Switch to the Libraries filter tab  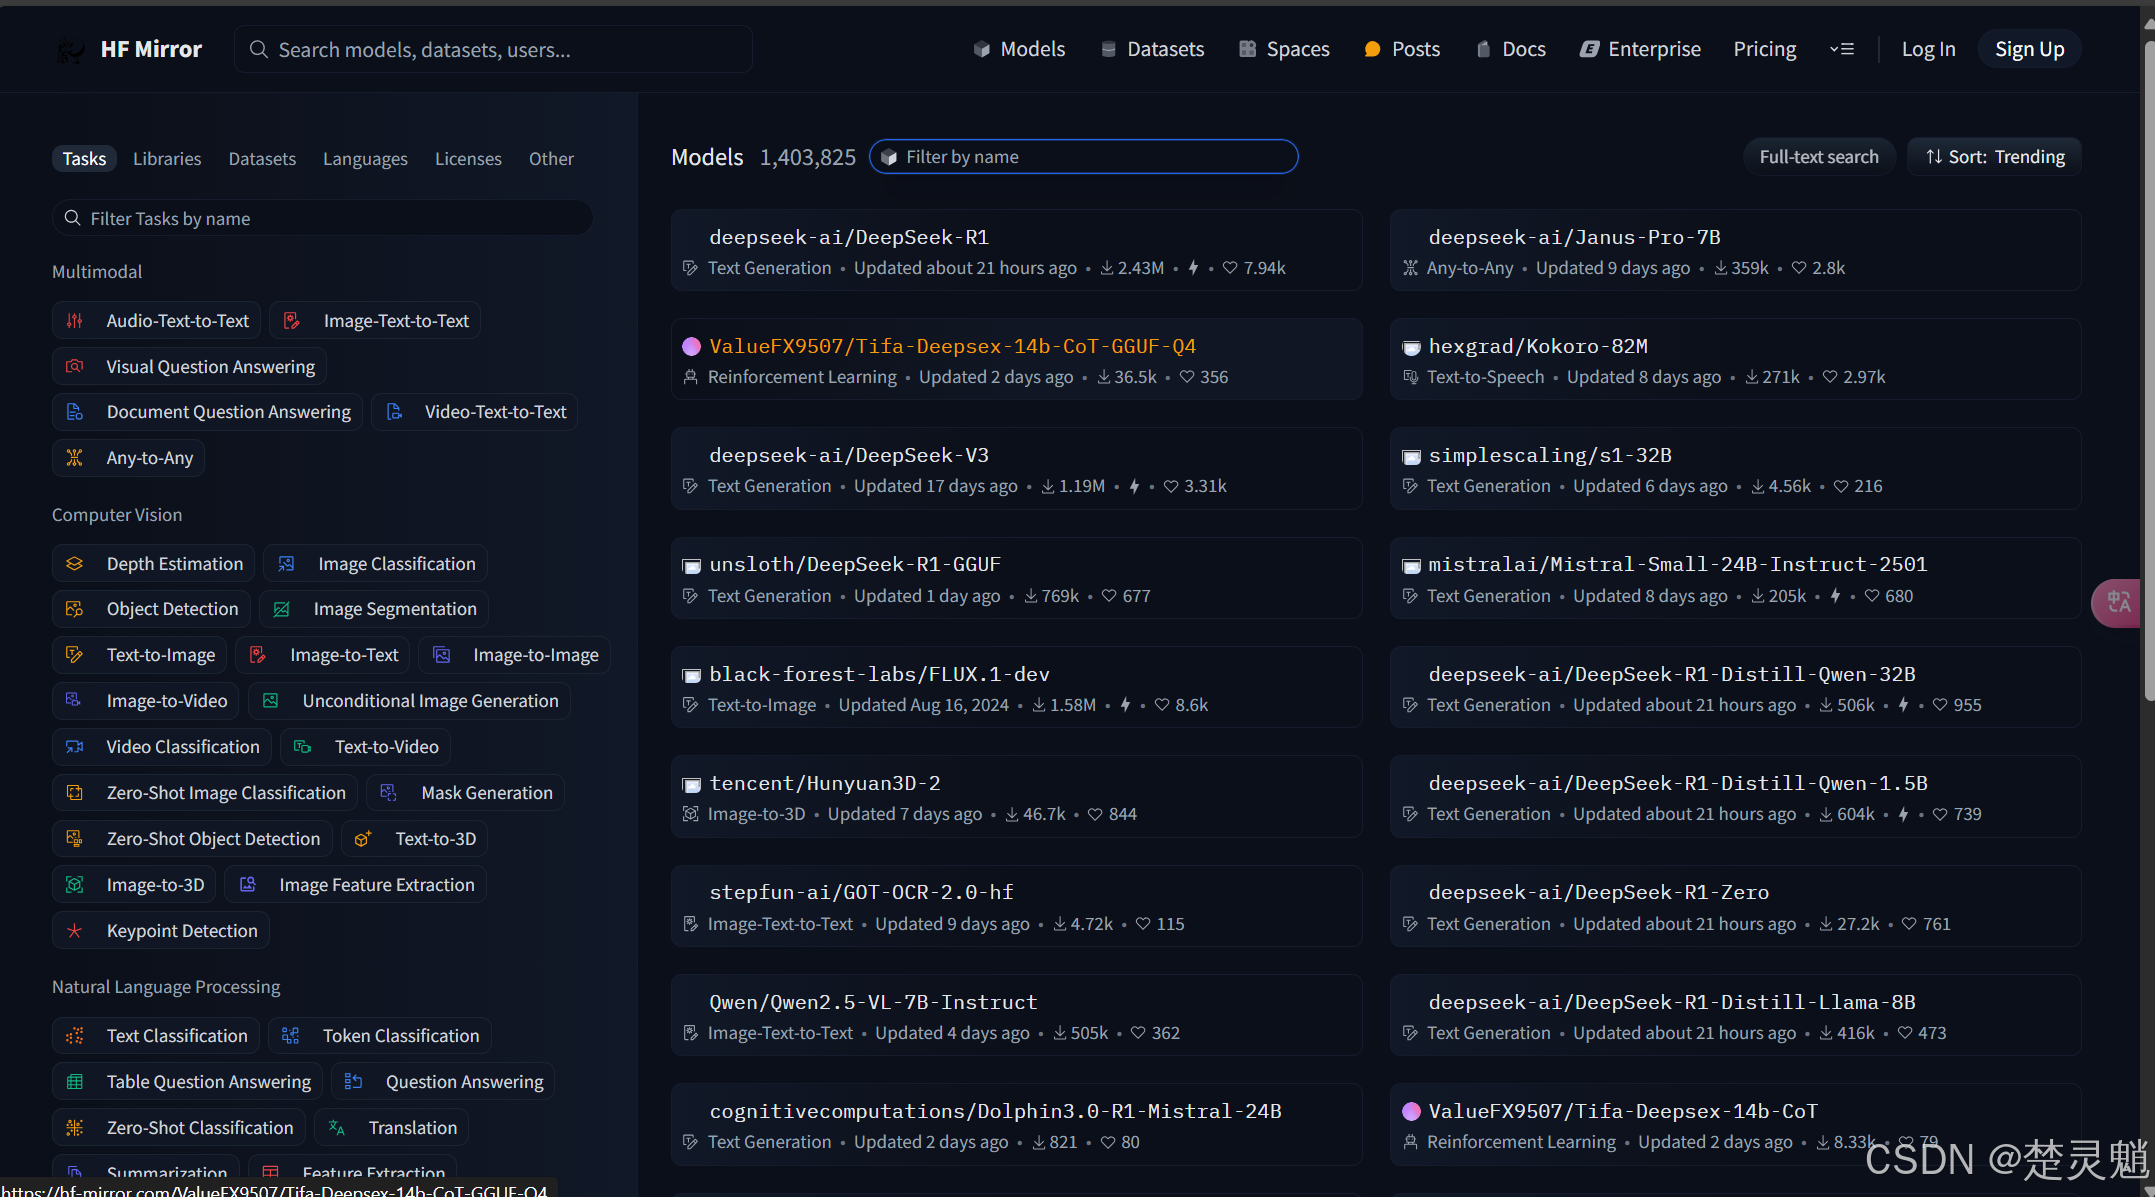coord(167,159)
